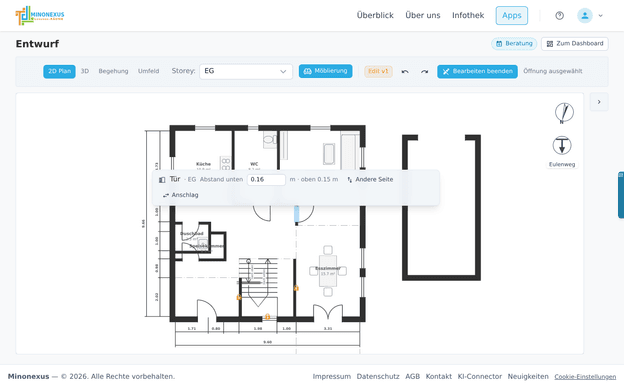624x390 pixels.
Task: Toggle the Möblierung button
Action: 326,71
